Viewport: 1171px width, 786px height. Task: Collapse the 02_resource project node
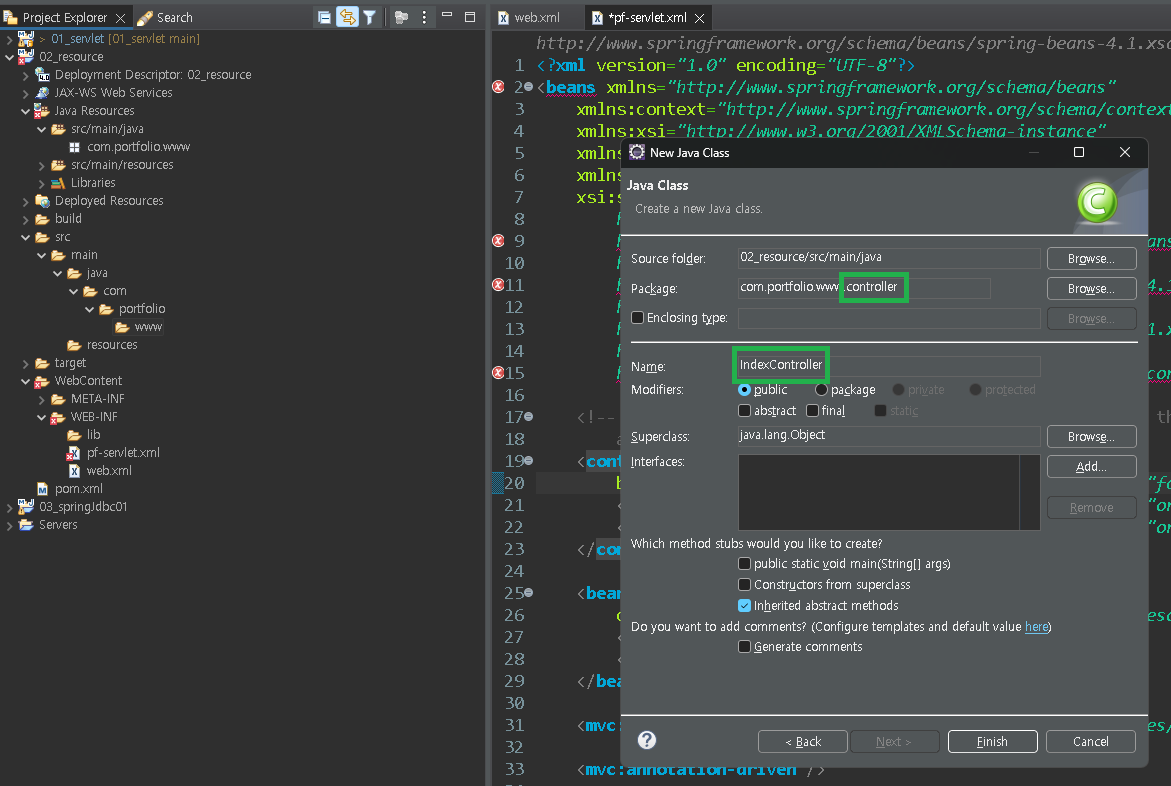click(10, 57)
